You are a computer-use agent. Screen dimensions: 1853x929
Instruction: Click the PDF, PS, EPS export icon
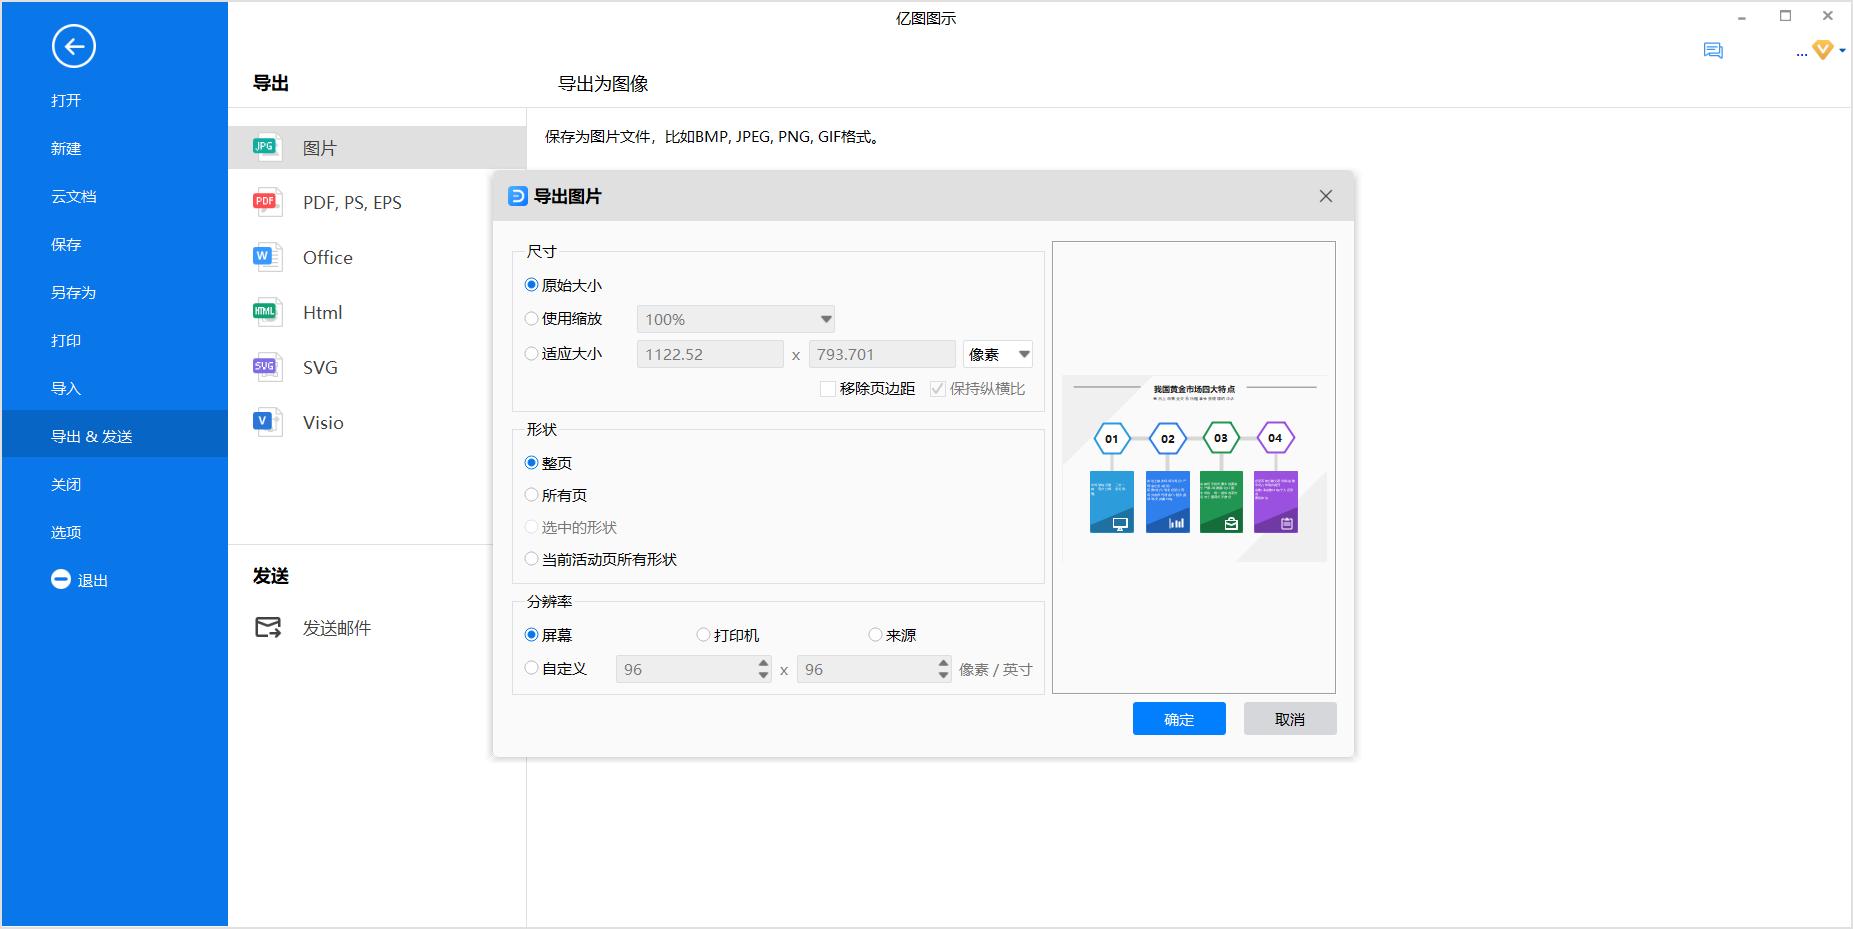(x=265, y=201)
